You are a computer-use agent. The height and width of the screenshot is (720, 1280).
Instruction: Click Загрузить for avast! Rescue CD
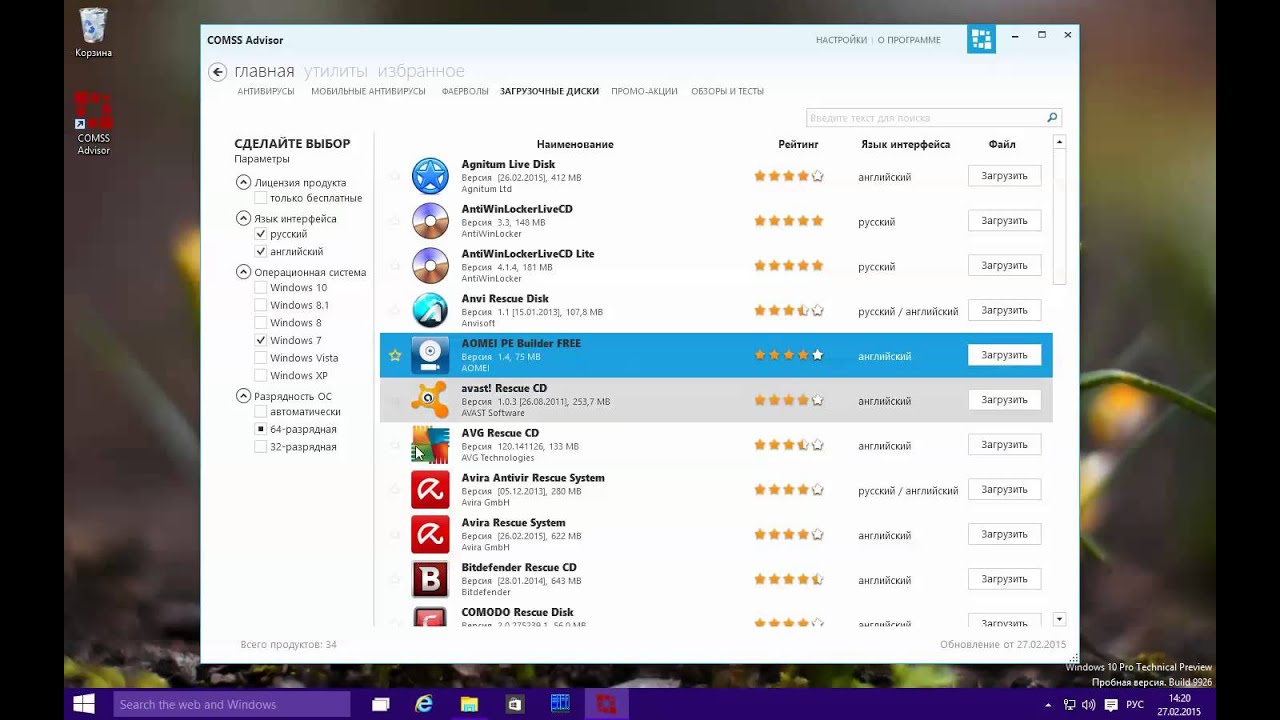[1004, 400]
